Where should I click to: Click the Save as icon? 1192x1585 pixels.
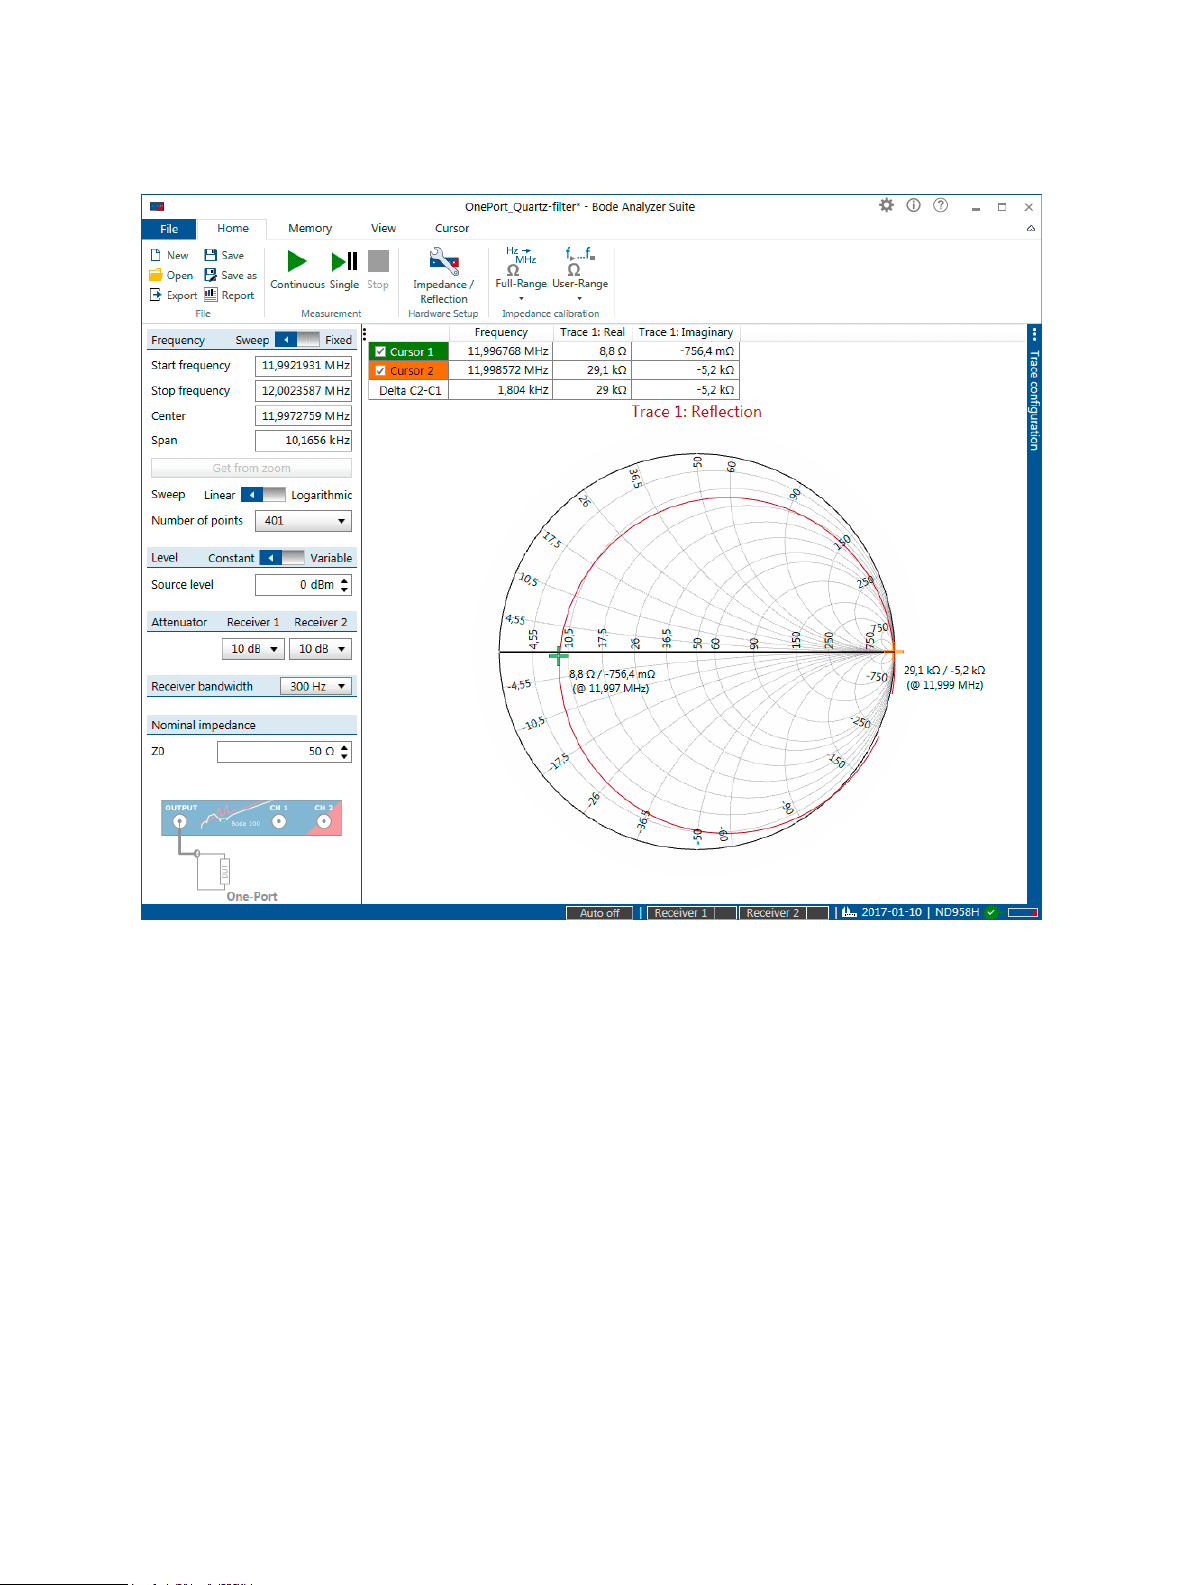[211, 275]
